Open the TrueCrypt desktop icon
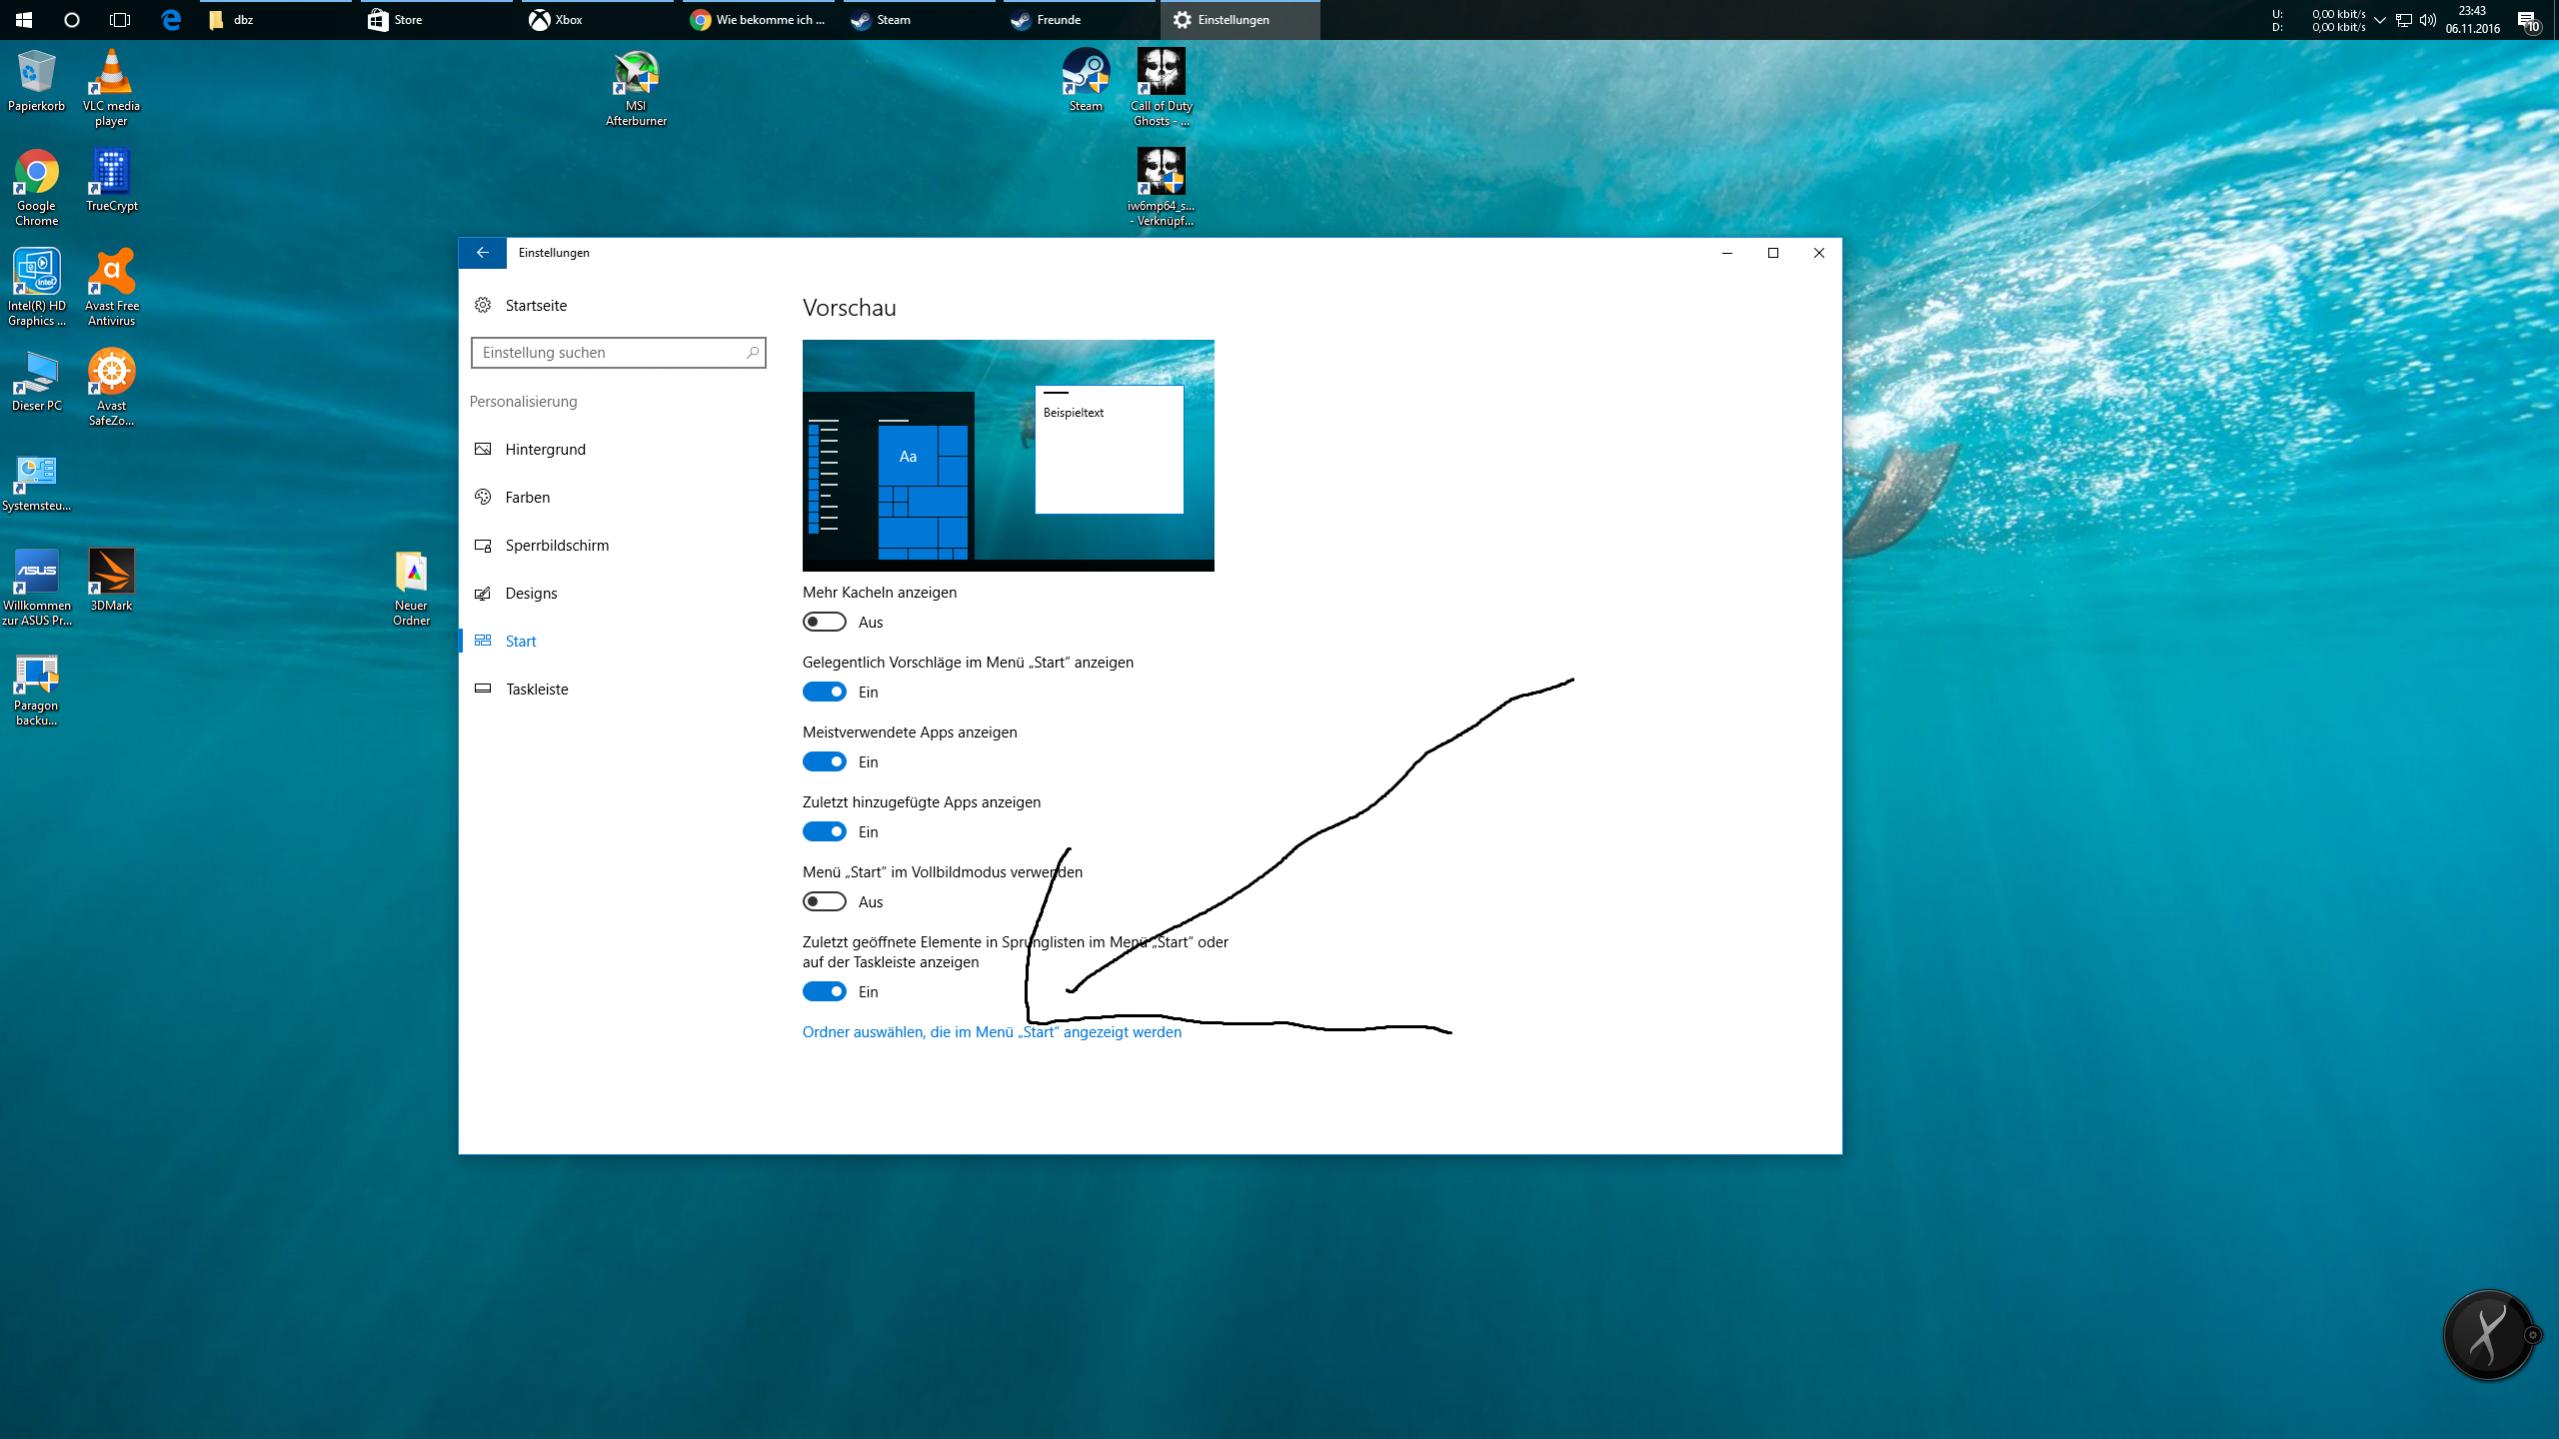This screenshot has width=2559, height=1439. tap(111, 173)
